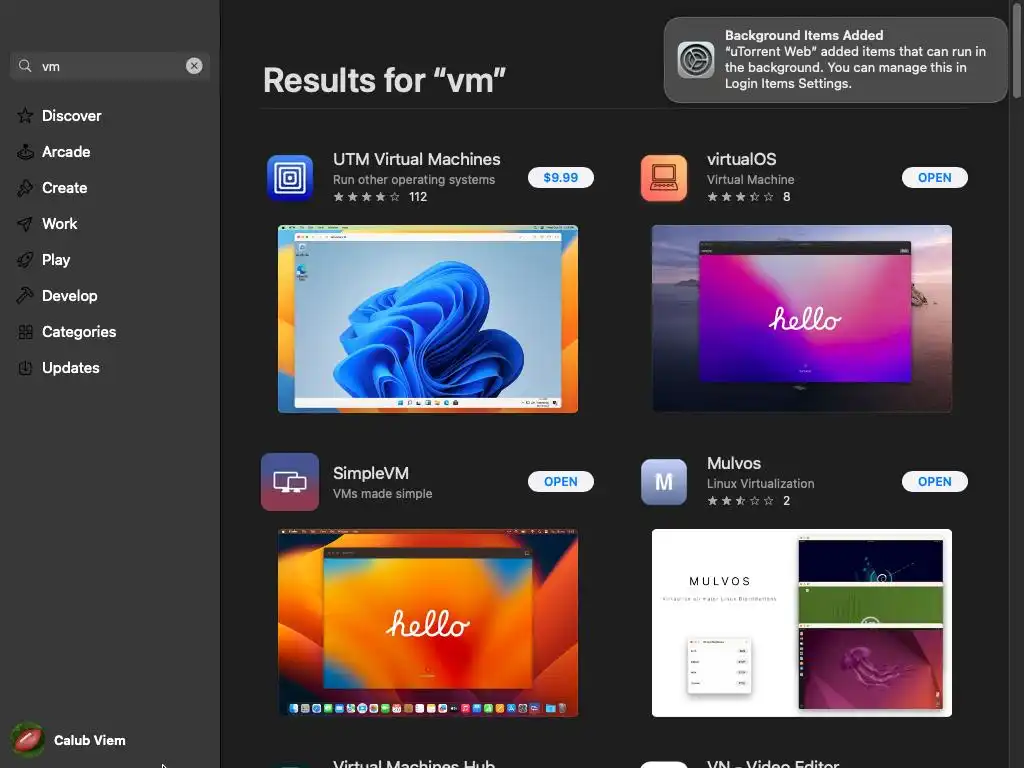
Task: Open the virtualOS title link
Action: tap(741, 159)
